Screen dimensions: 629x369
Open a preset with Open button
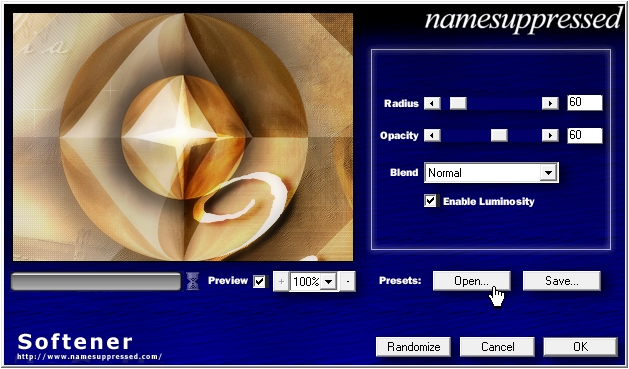471,281
